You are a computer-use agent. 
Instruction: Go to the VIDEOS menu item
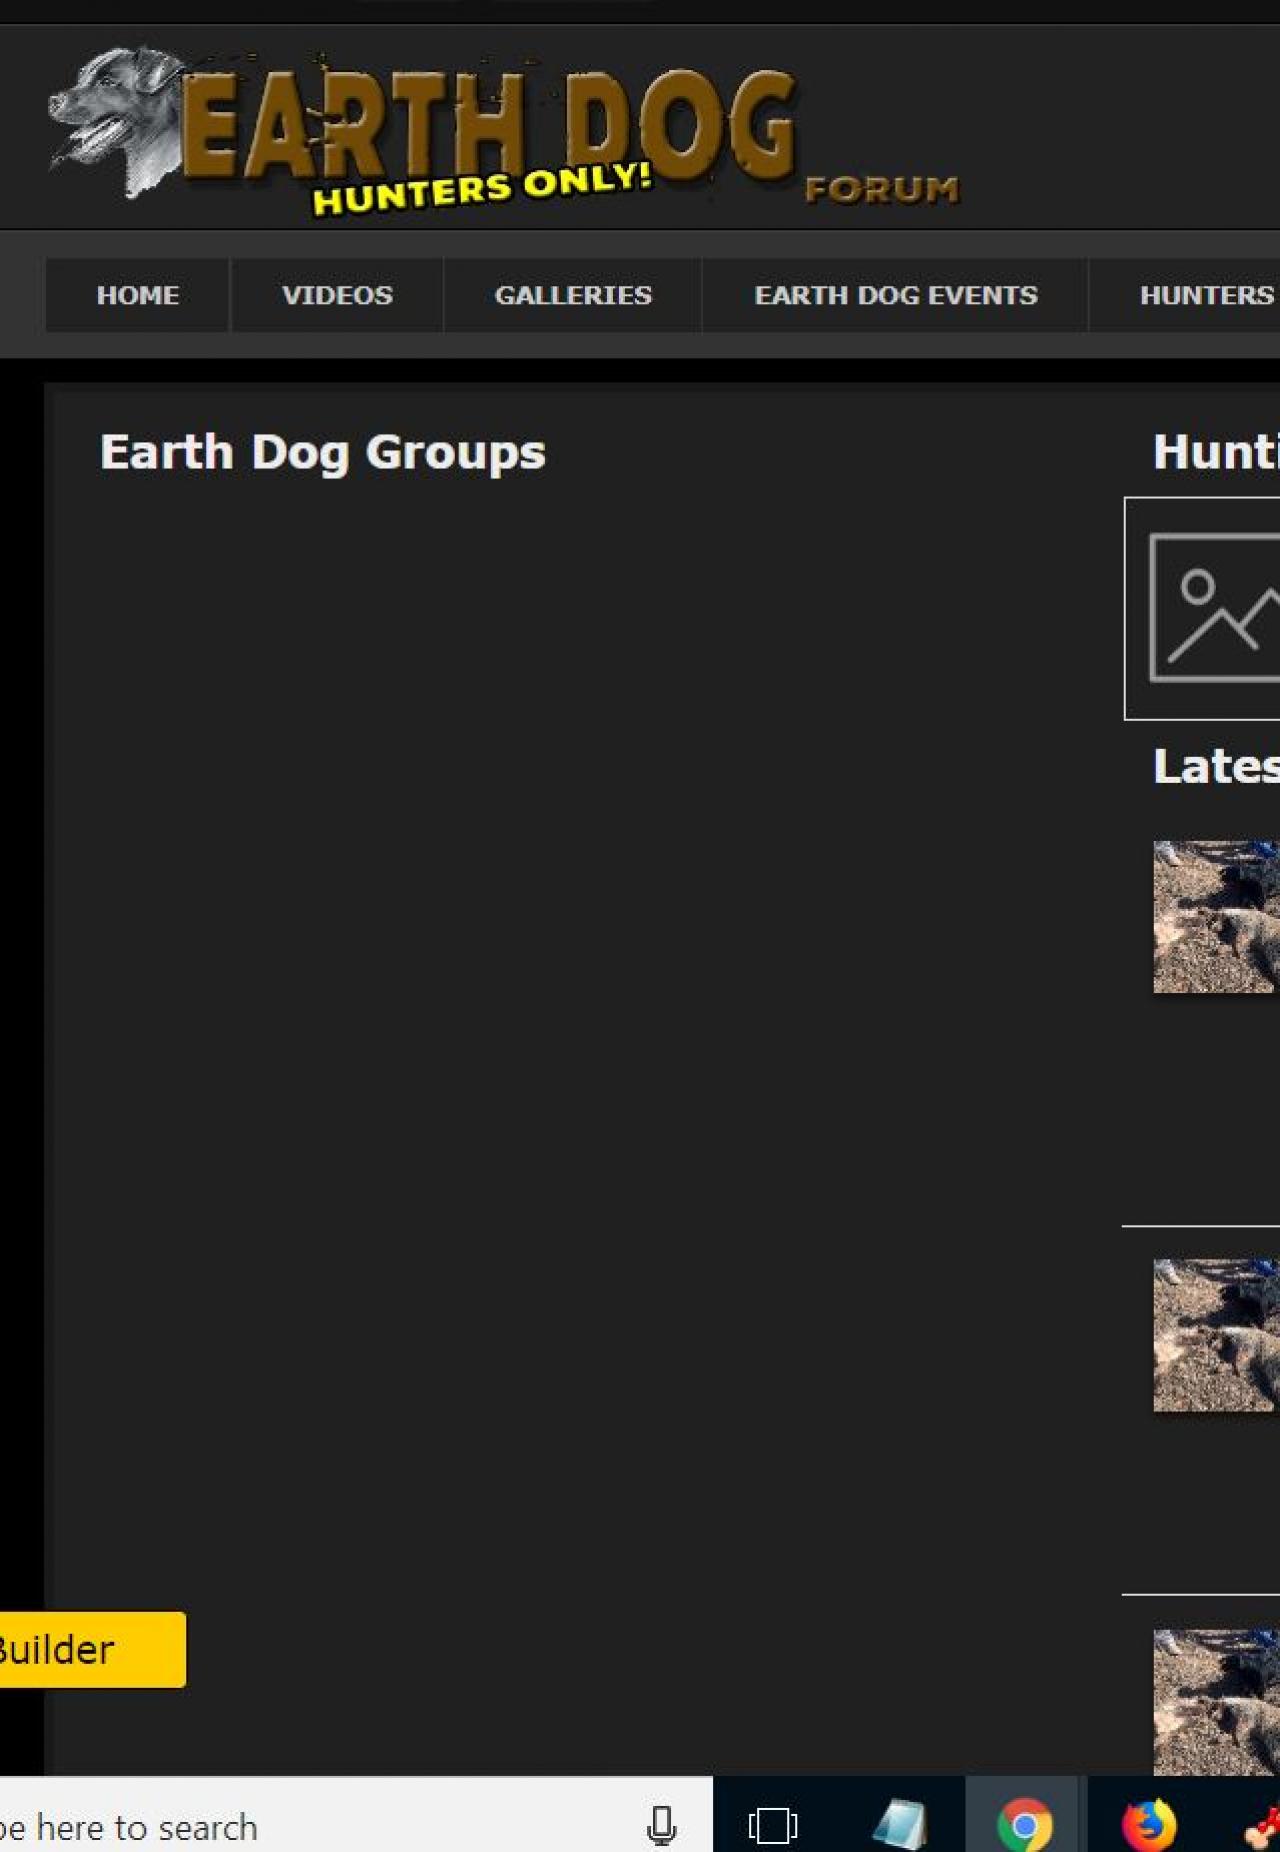[x=337, y=295]
